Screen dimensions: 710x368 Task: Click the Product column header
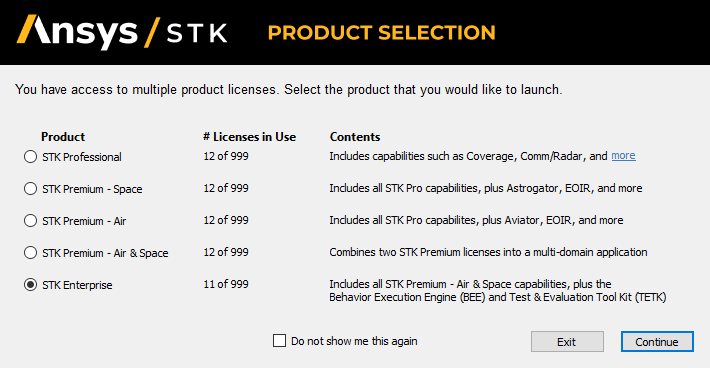click(x=63, y=137)
